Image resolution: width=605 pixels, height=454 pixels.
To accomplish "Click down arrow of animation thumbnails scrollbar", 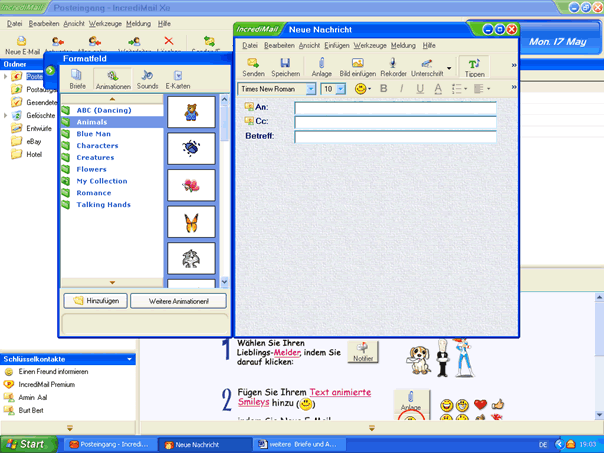I will (x=224, y=282).
